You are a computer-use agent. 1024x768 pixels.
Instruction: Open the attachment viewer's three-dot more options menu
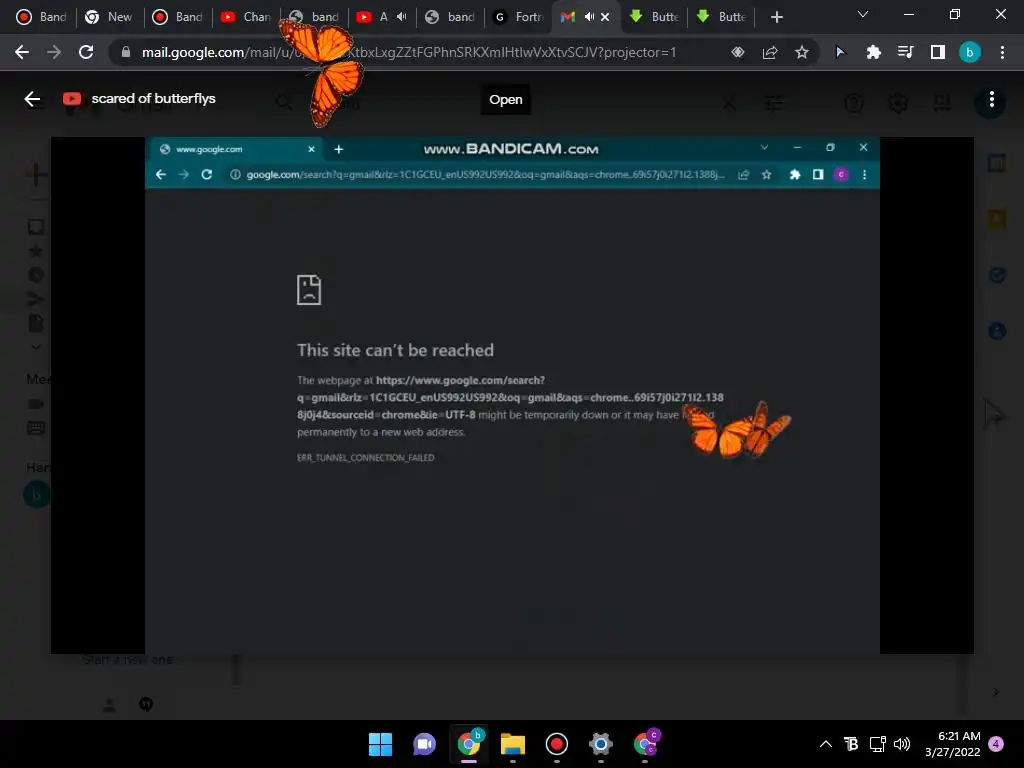pos(991,99)
